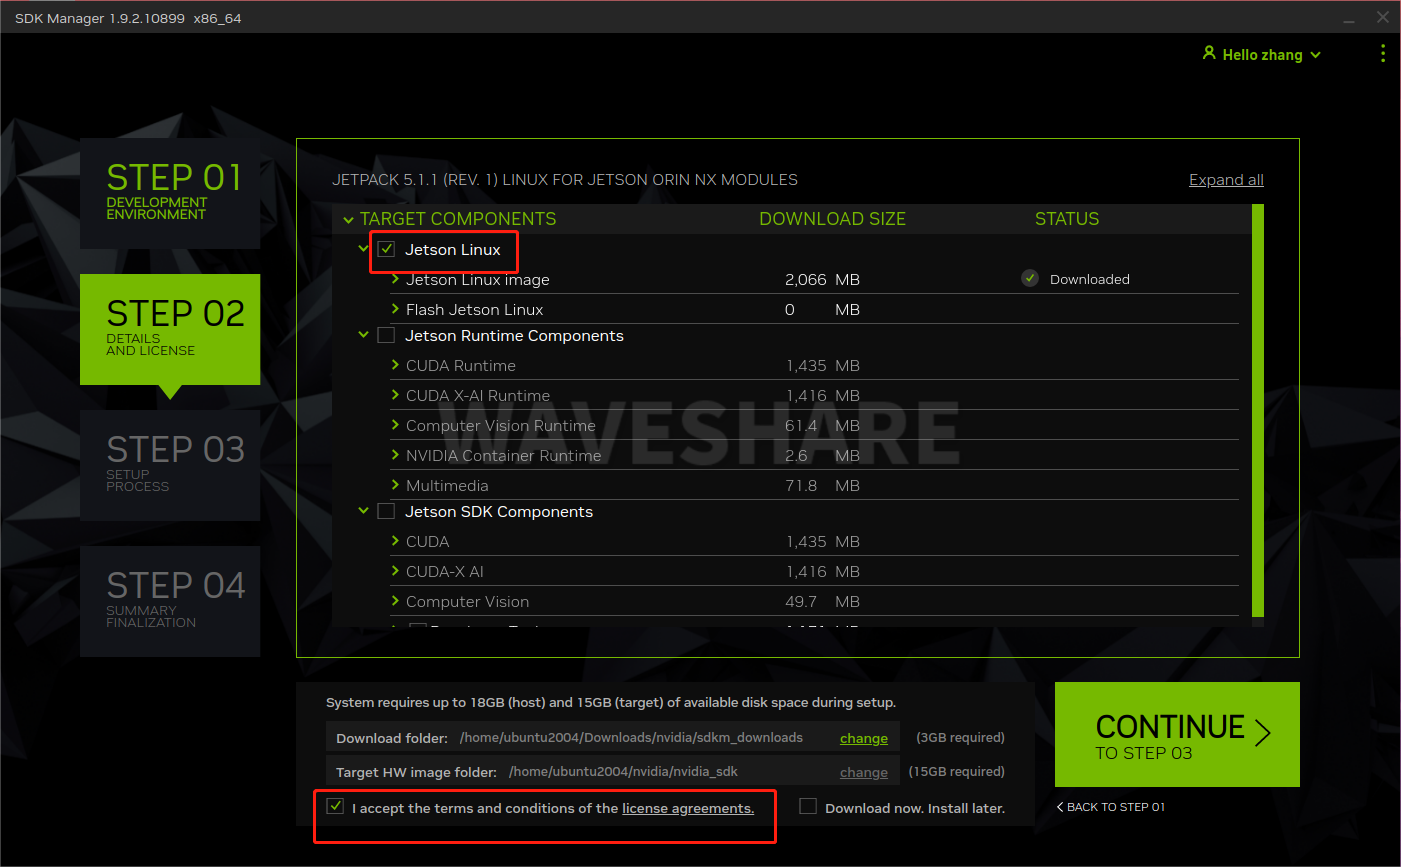Click Back to Step 01 link
This screenshot has height=867, width=1401.
coord(1111,807)
